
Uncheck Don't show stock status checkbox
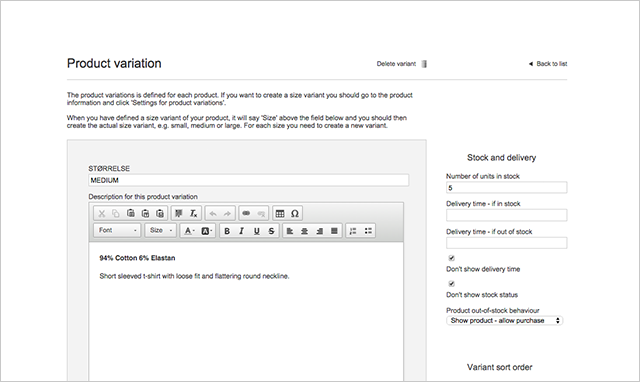(451, 284)
